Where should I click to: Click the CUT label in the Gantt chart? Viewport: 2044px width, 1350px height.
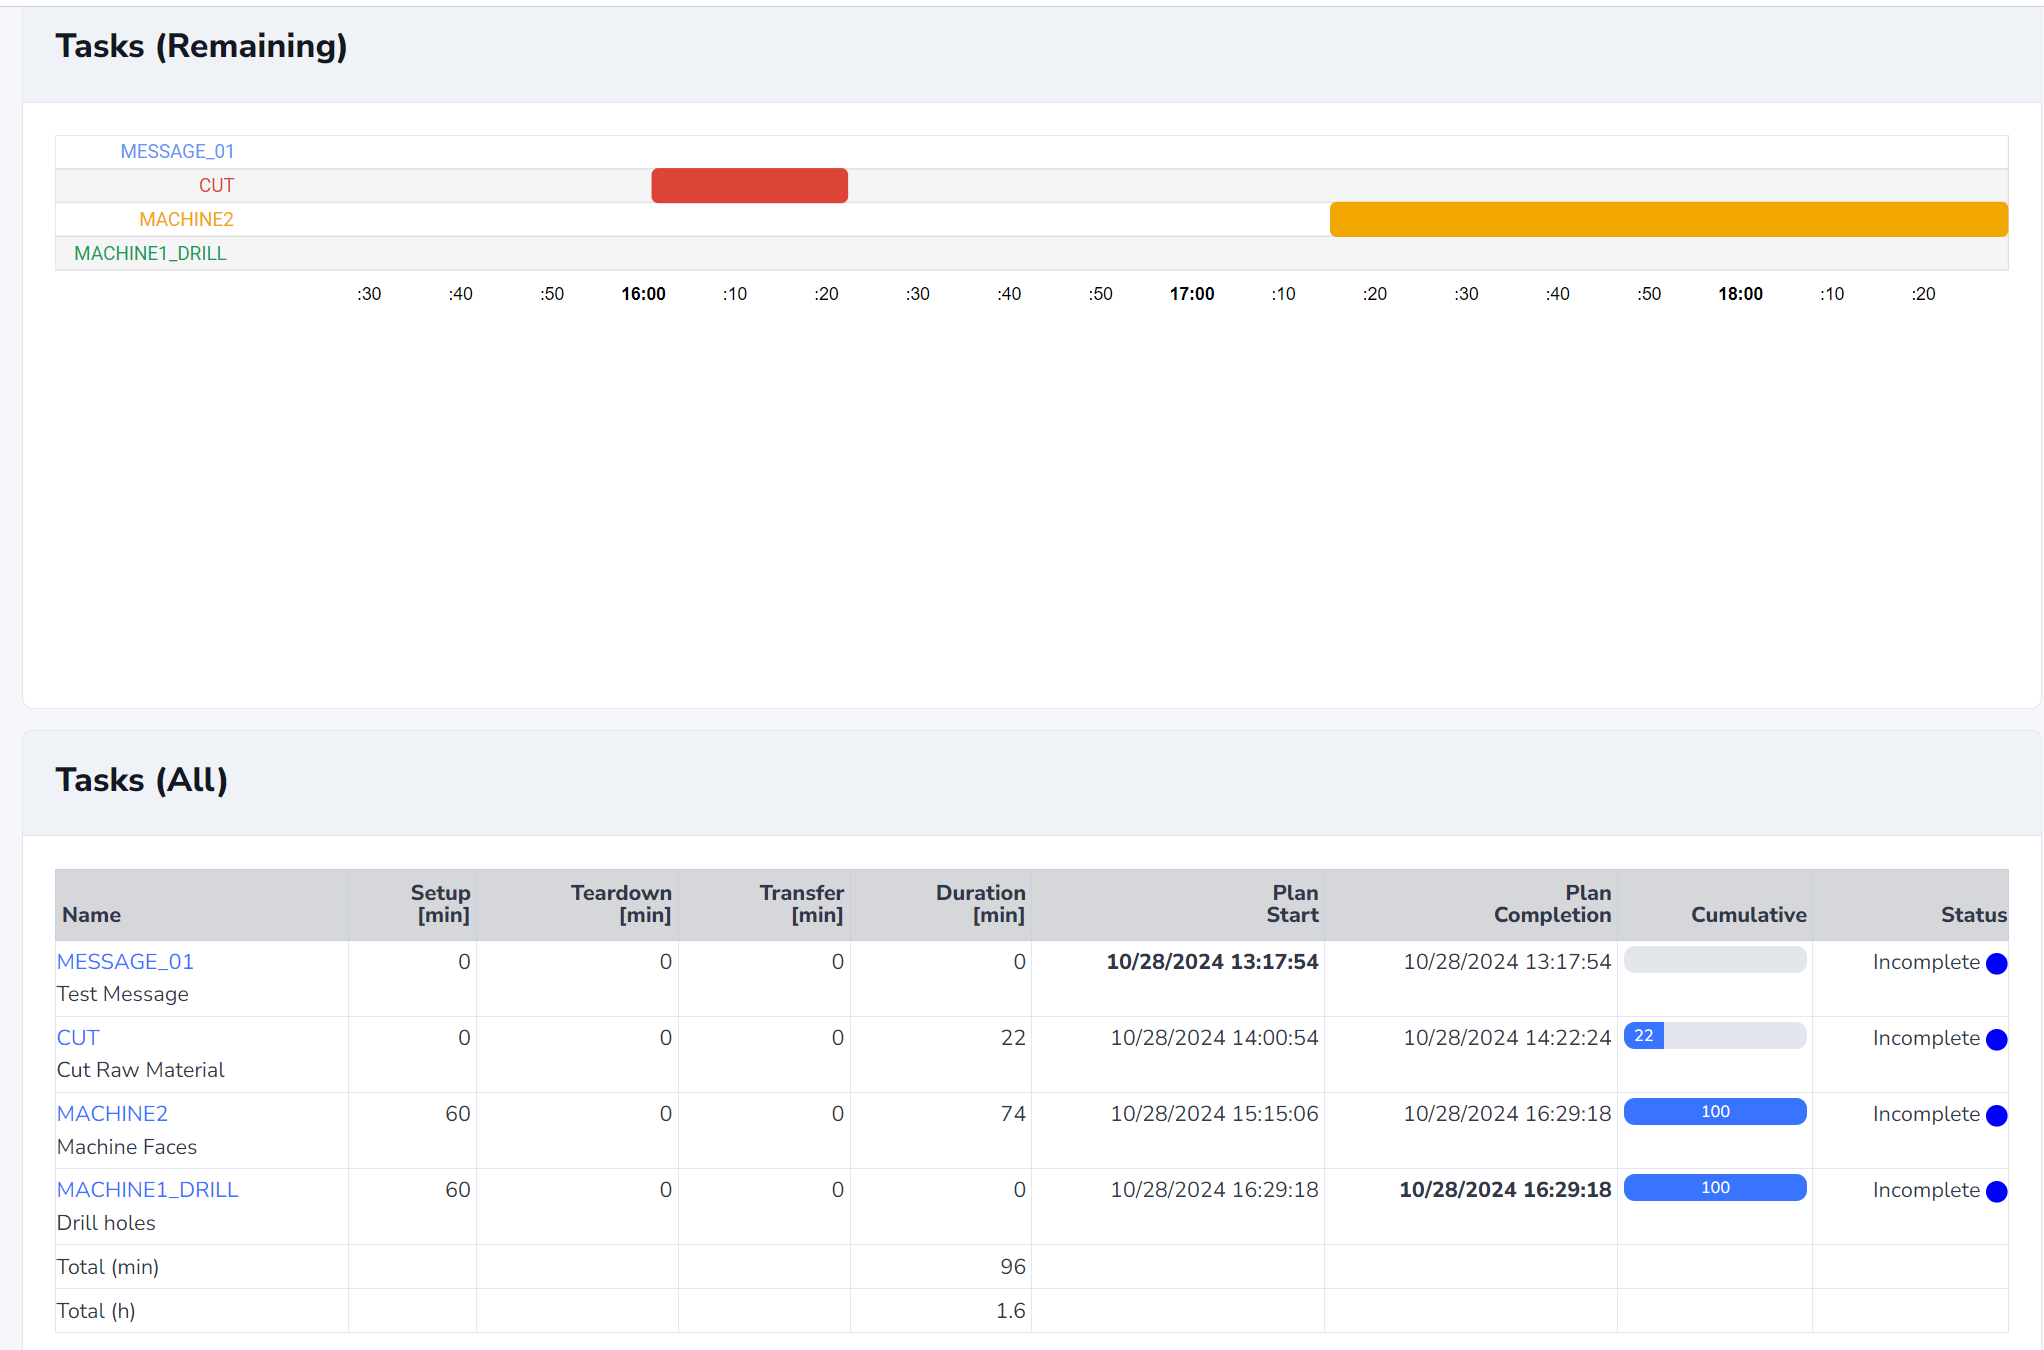click(216, 185)
